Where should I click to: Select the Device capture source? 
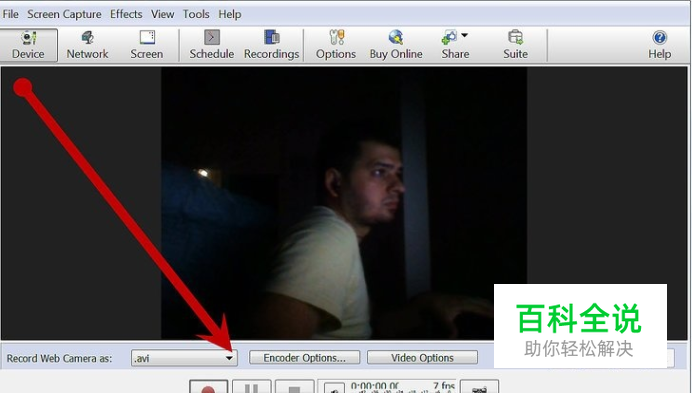28,45
